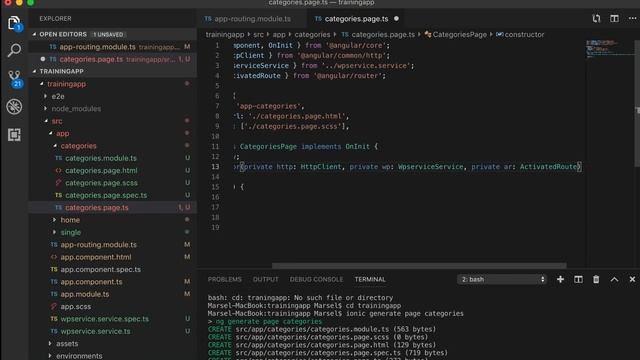Split the editor to the right
The height and width of the screenshot is (360, 640).
pyautogui.click(x=614, y=18)
